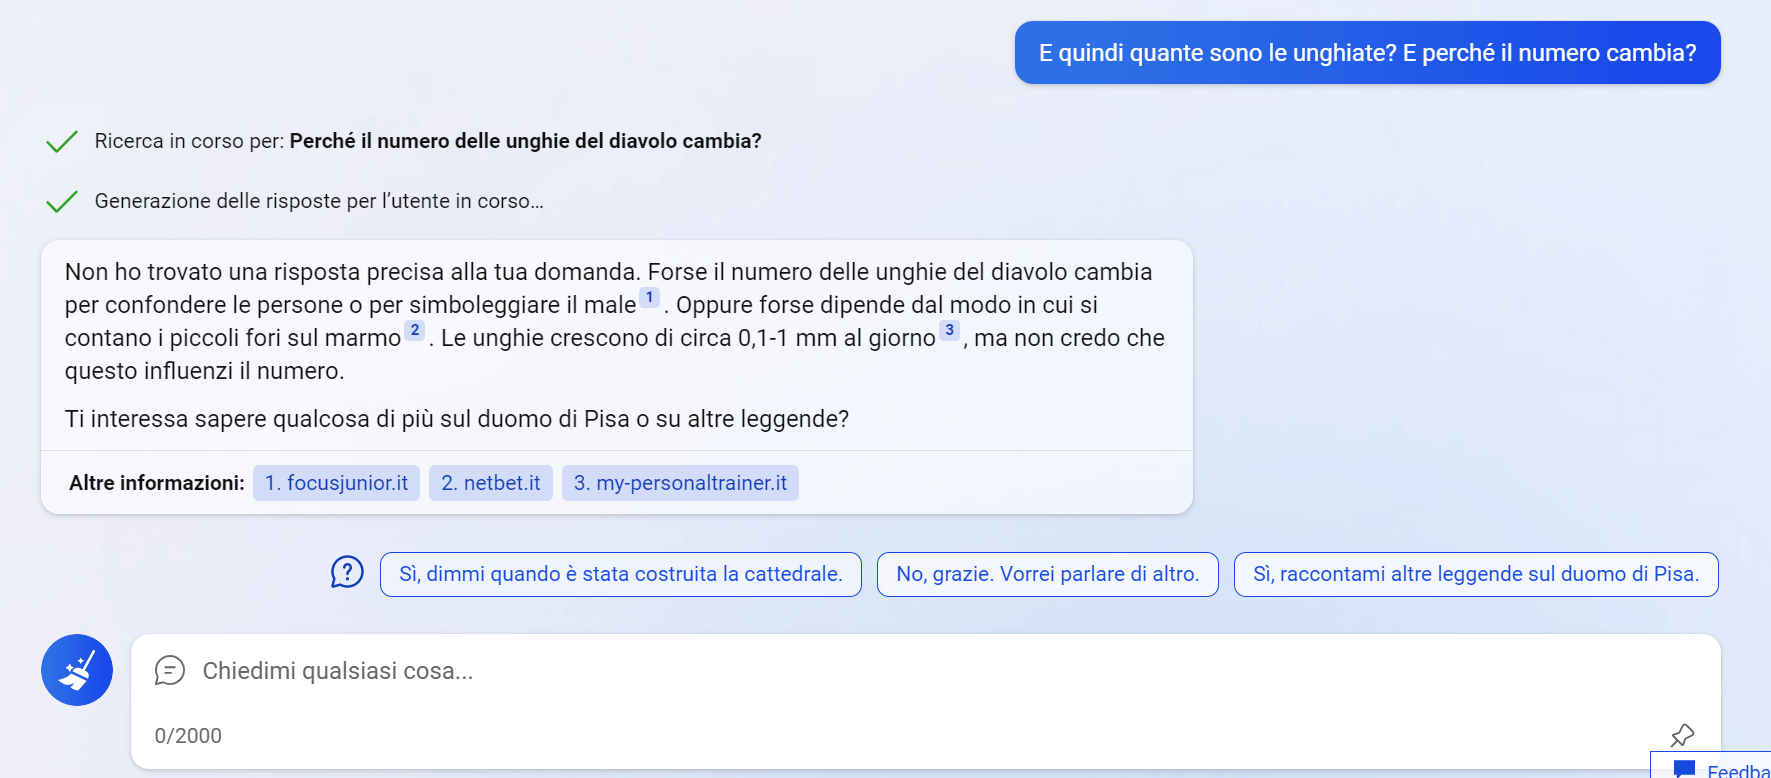The width and height of the screenshot is (1771, 778).
Task: Choose "No, grazie. Vorrei parlare di altro."
Action: tap(1047, 574)
